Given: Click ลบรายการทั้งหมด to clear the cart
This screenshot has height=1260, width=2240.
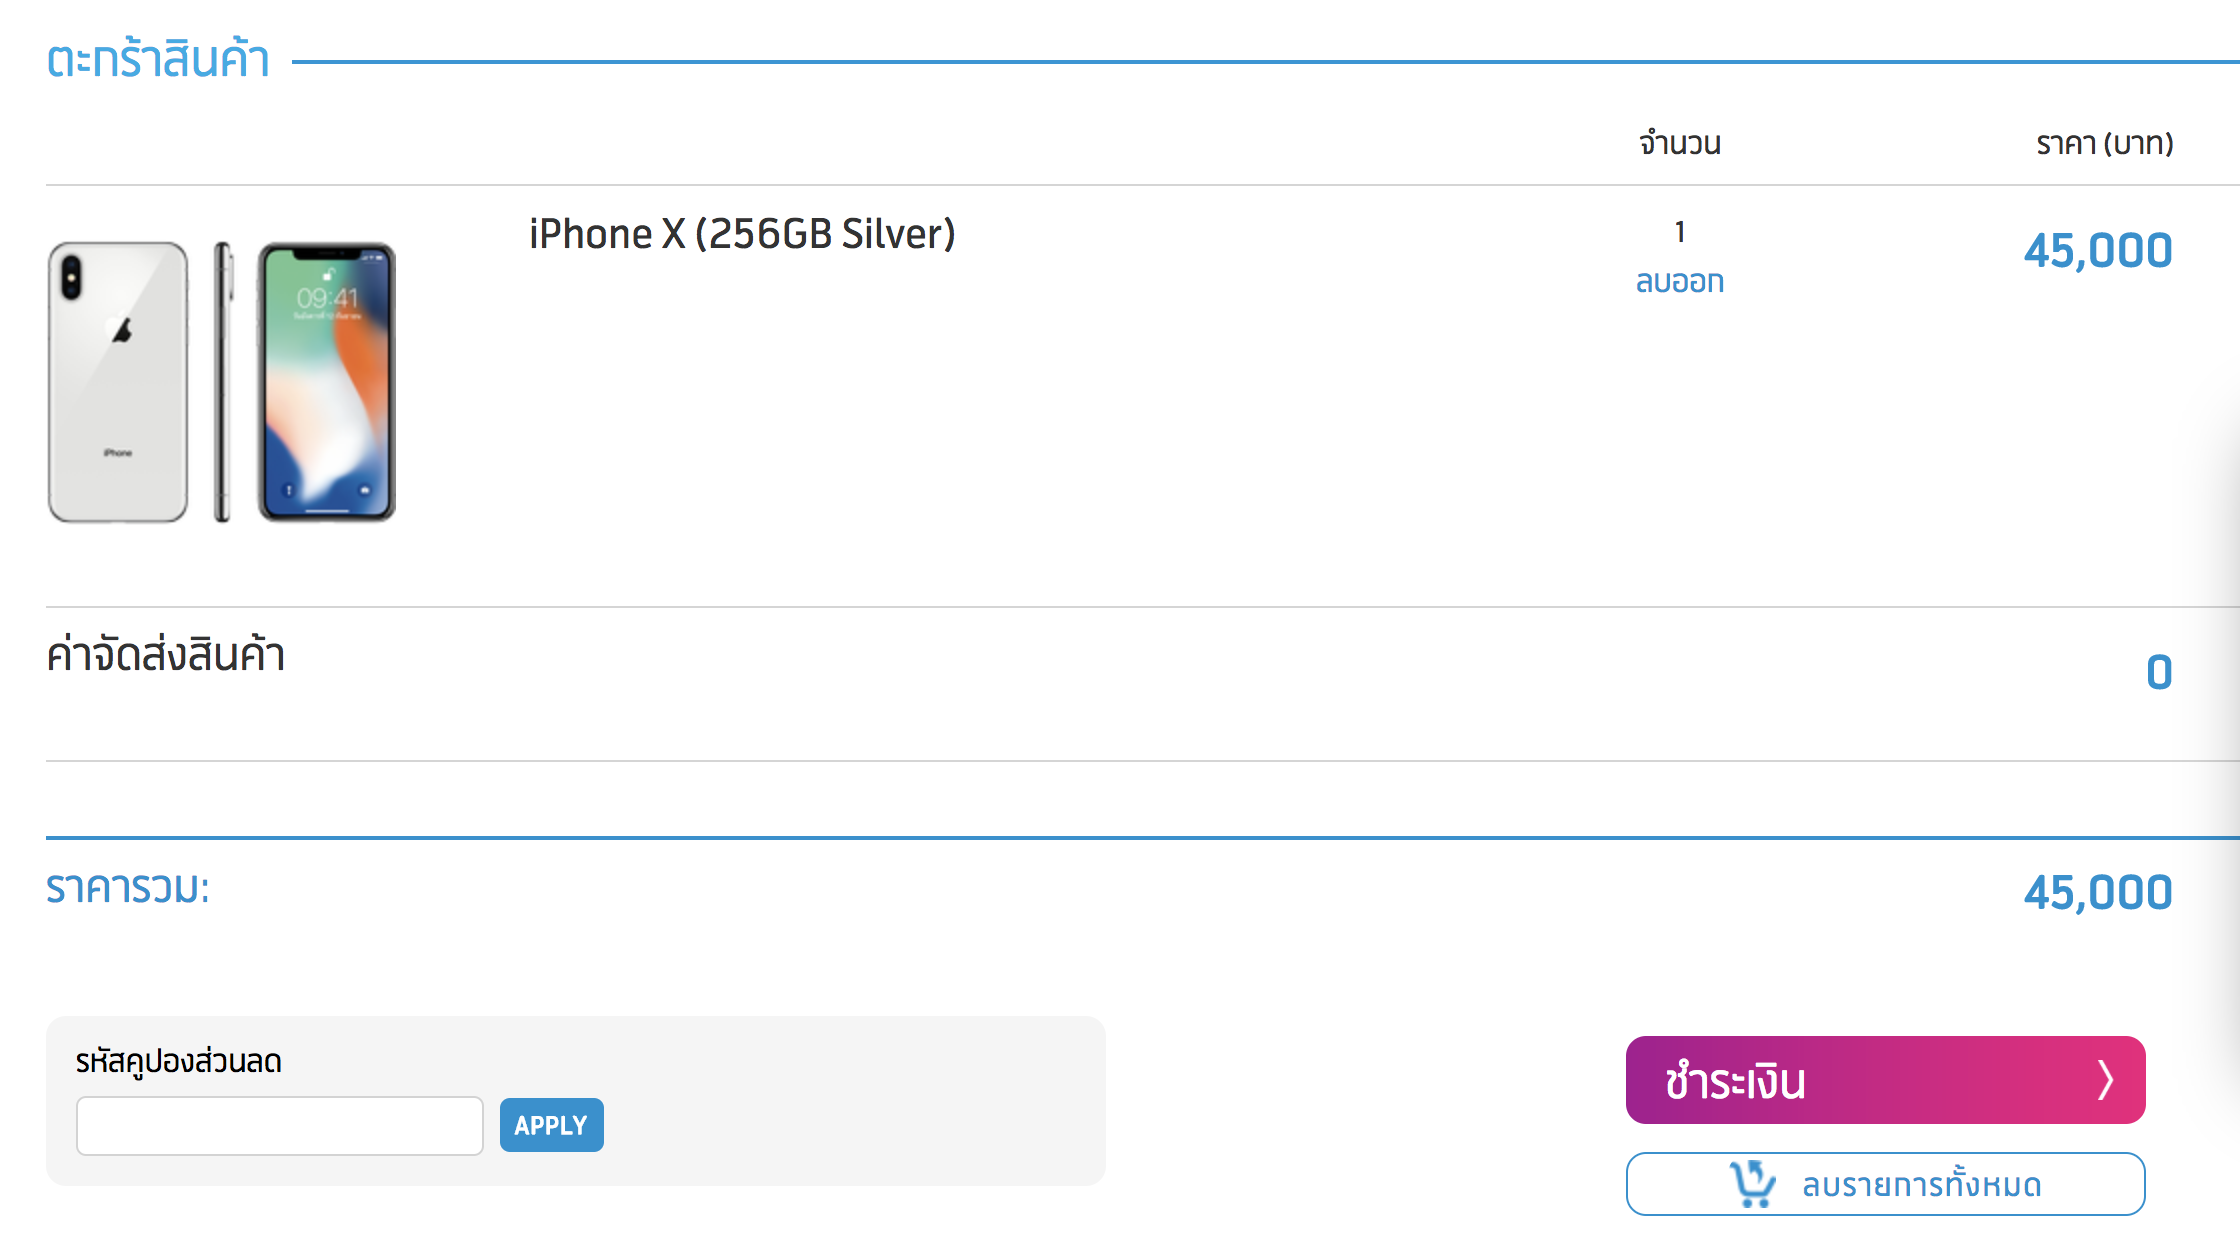Looking at the screenshot, I should (1920, 1185).
